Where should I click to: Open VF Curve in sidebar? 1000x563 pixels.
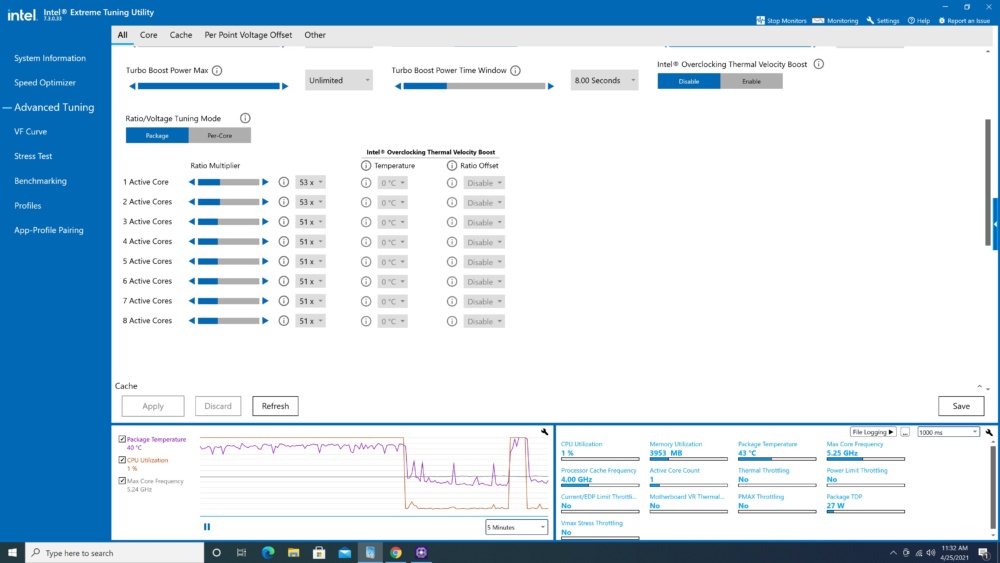(x=31, y=131)
